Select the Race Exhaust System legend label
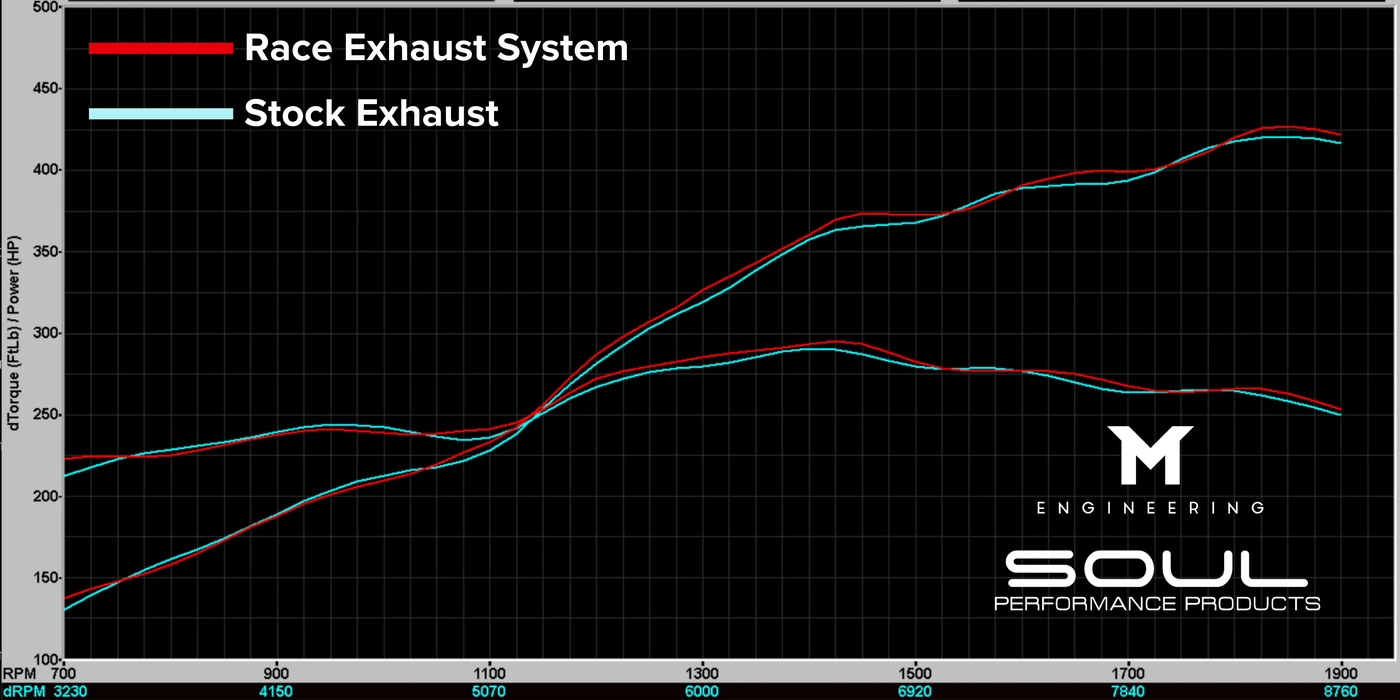This screenshot has width=1400, height=700. [x=436, y=48]
